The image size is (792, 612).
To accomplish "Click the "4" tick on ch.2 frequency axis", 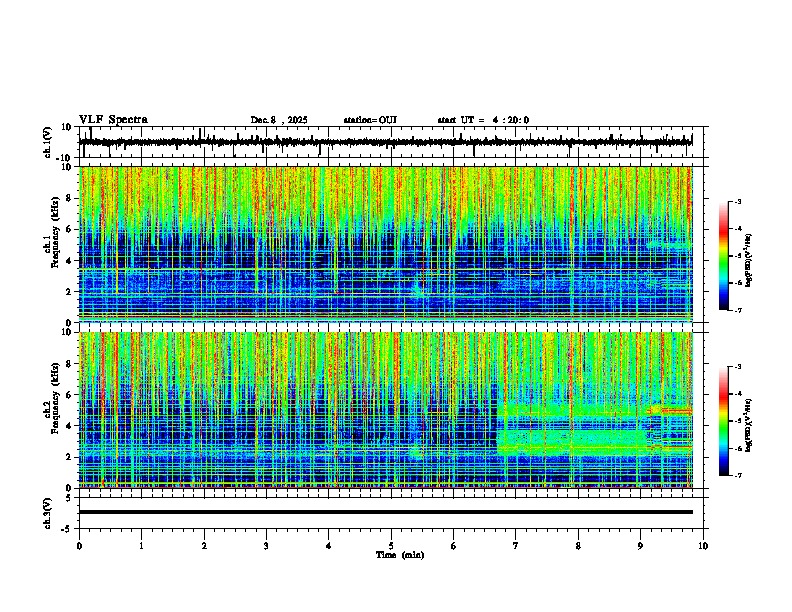I will [70, 426].
